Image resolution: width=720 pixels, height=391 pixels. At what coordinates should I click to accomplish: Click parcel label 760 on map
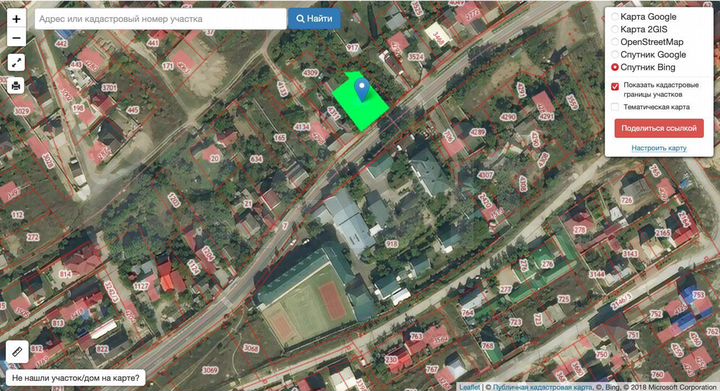coord(658,375)
